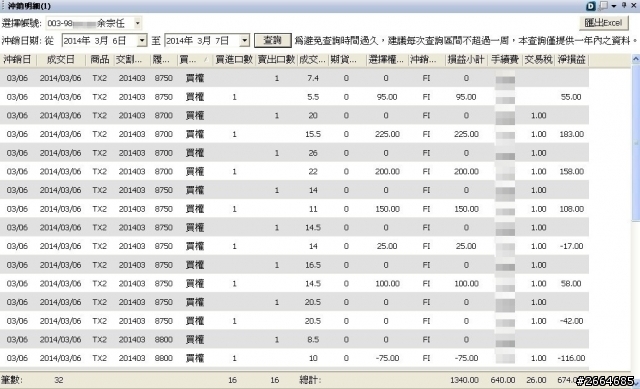The image size is (640, 389).
Task: Click the trade price cell 5.5
Action: click(313, 97)
